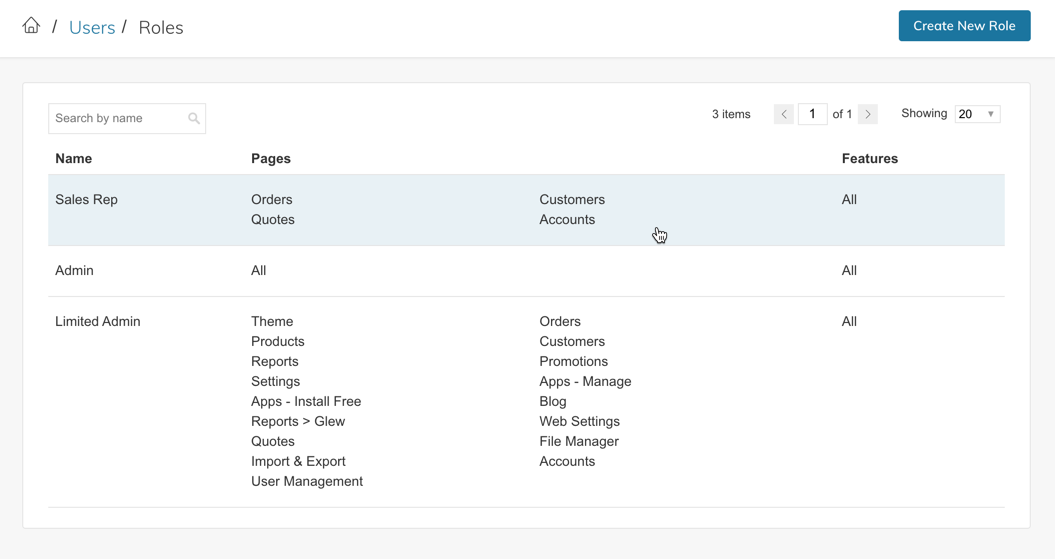Open the Limited Admin role
This screenshot has width=1055, height=559.
(x=98, y=322)
